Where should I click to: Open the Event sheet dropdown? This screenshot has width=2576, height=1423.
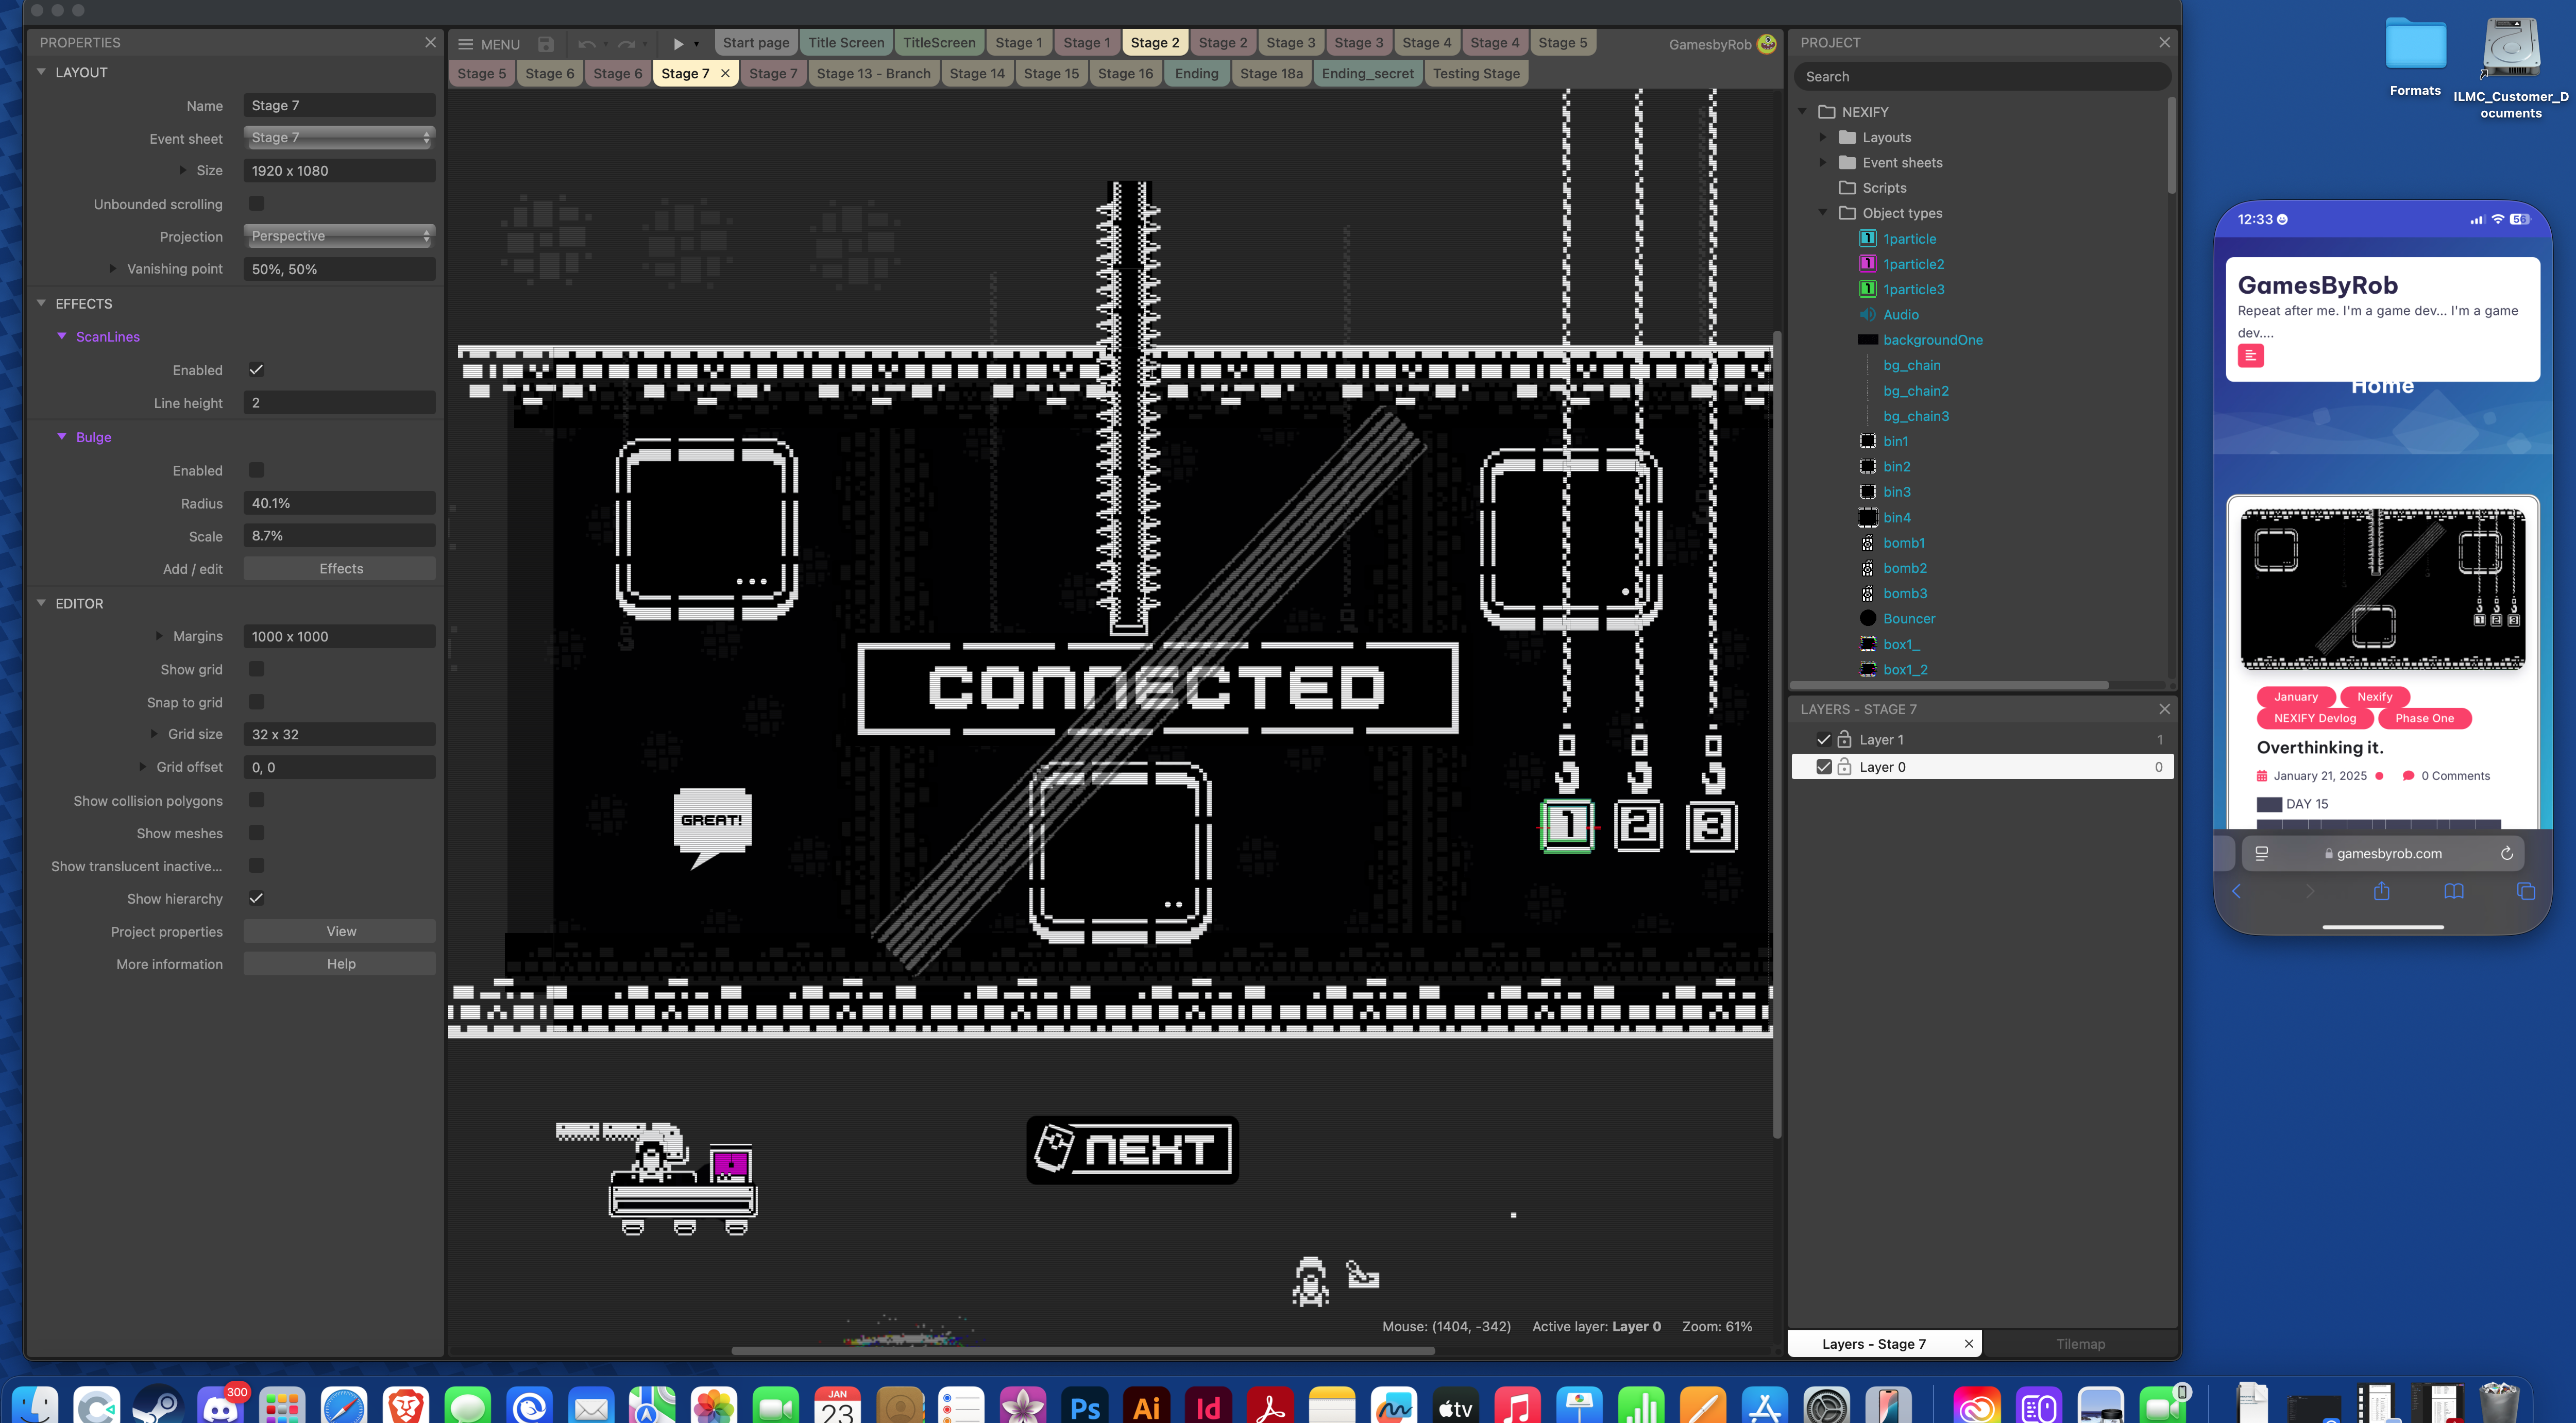coord(339,138)
